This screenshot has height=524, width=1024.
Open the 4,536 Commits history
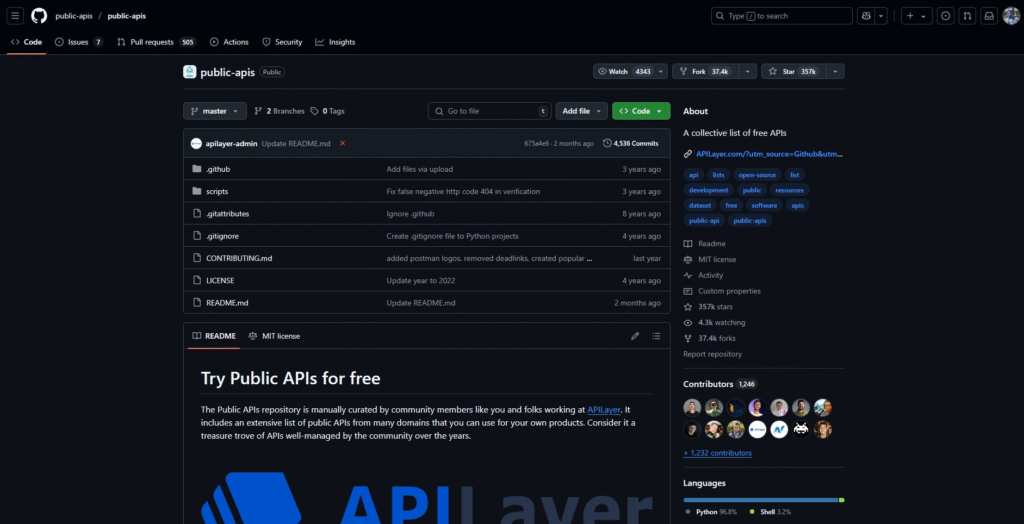tap(631, 143)
